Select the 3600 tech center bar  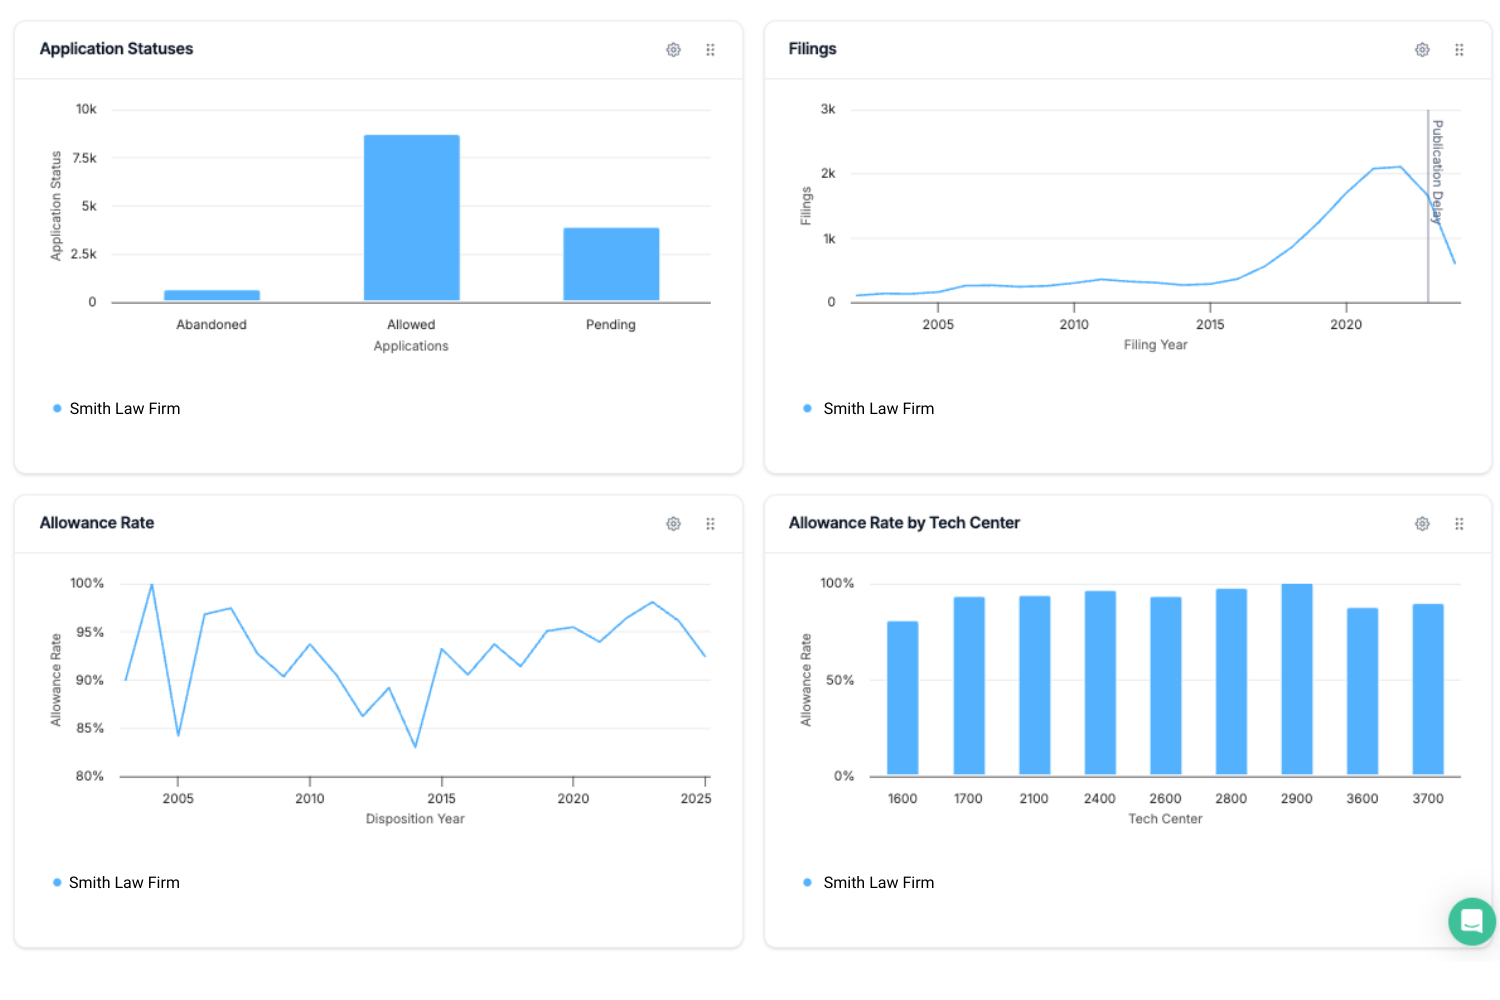[x=1362, y=691]
